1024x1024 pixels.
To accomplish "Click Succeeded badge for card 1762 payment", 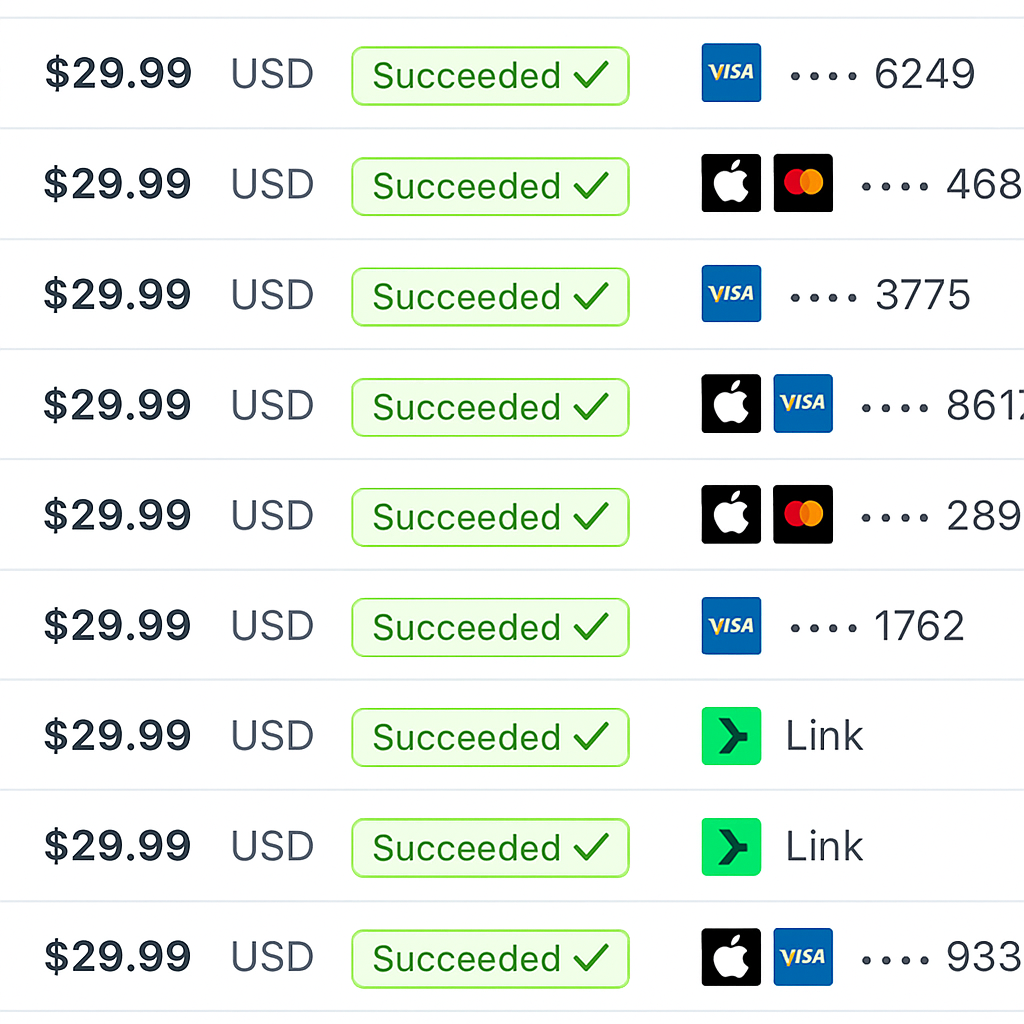I will [490, 628].
